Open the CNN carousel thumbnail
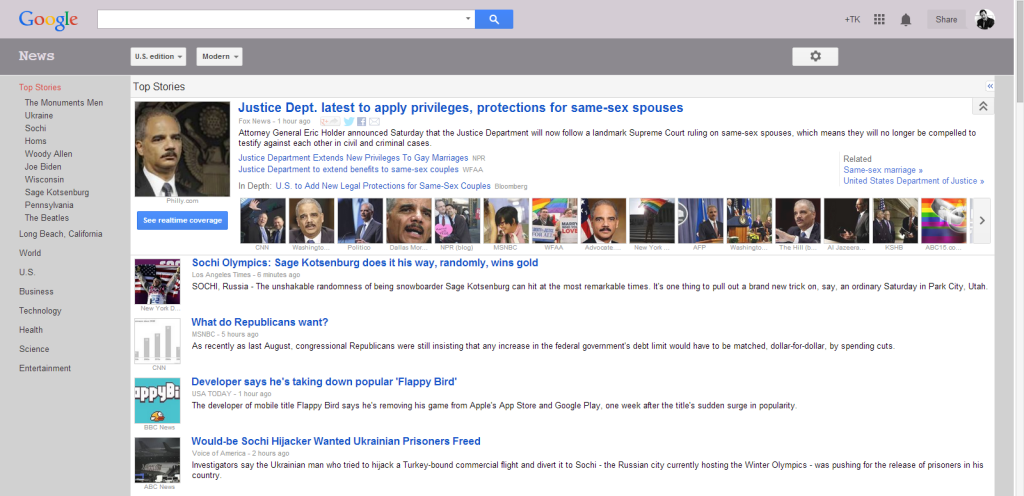The height and width of the screenshot is (496, 1024). [x=263, y=221]
